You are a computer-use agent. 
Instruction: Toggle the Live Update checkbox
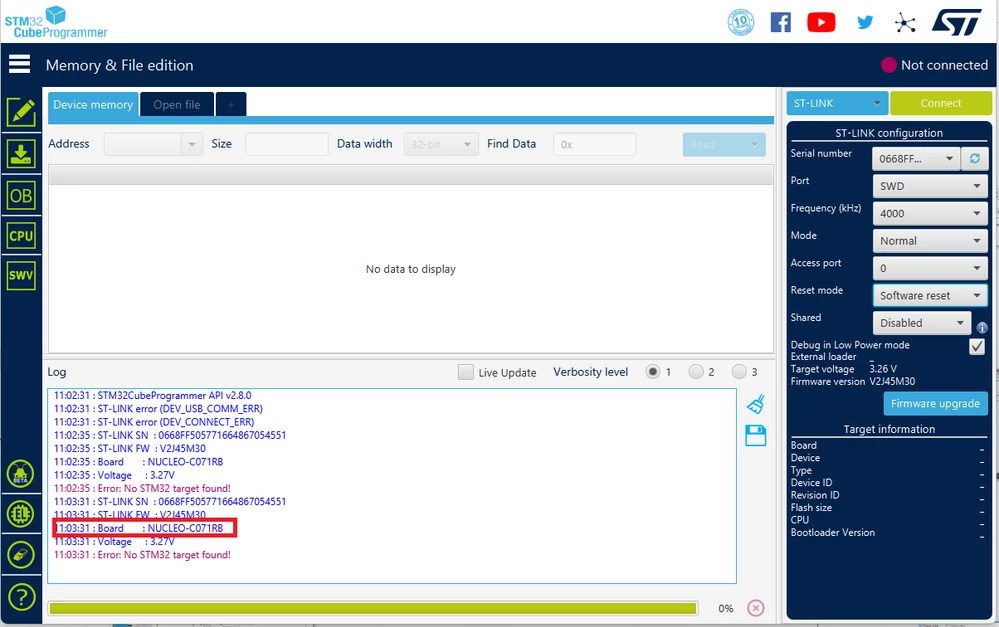pos(466,372)
